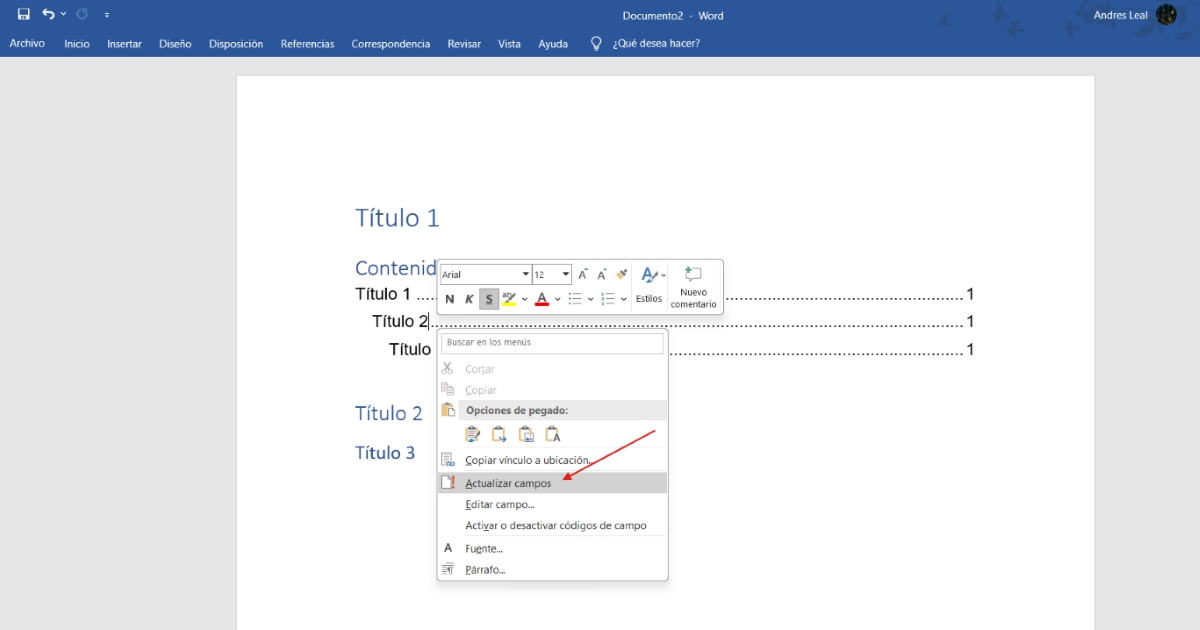Select Actualizar campos in context menu

pyautogui.click(x=552, y=483)
